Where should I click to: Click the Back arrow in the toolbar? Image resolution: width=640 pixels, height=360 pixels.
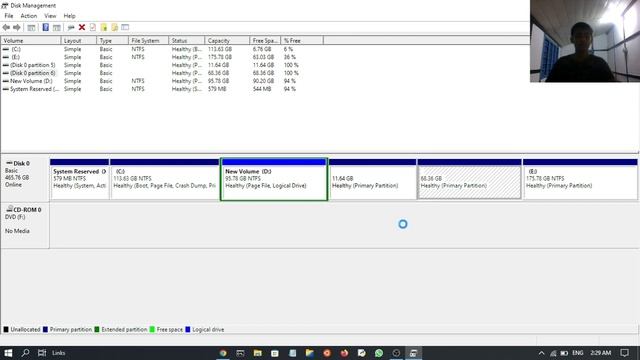click(x=6, y=27)
